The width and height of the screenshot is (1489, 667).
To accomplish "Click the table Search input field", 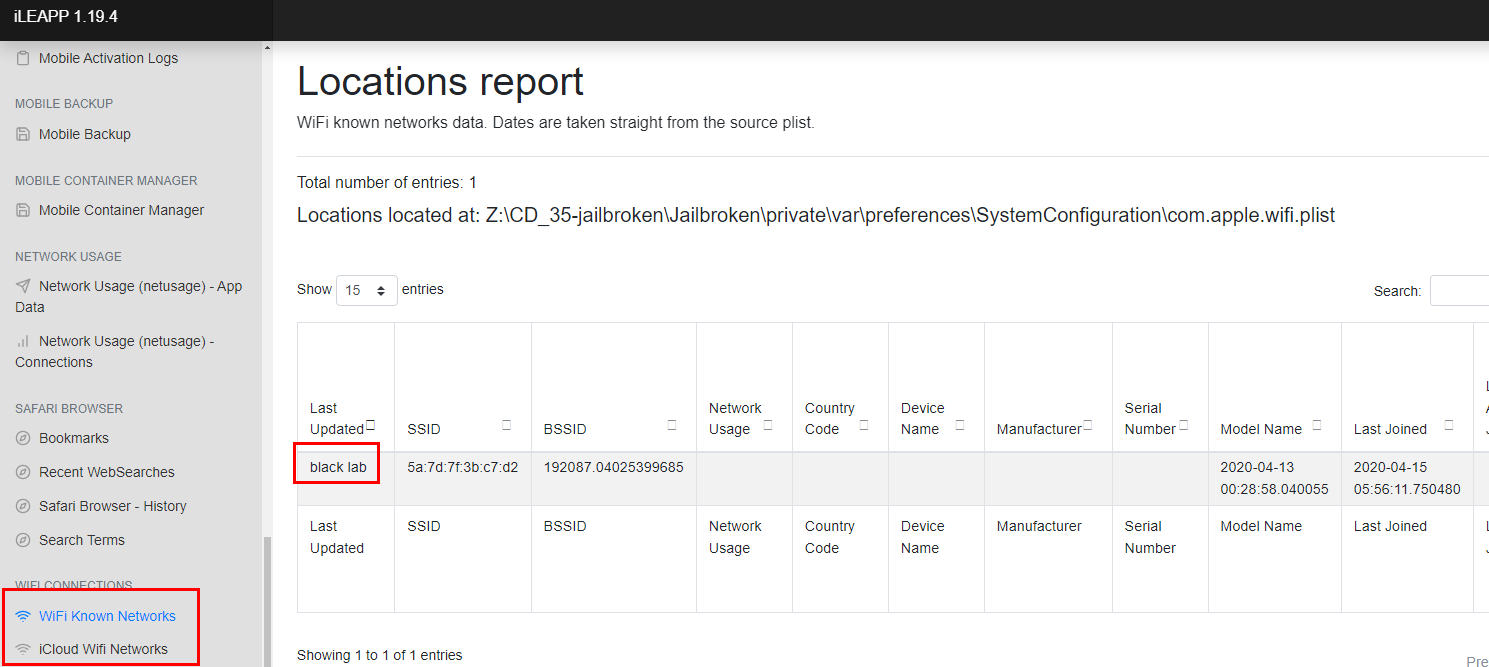I will click(x=1459, y=291).
